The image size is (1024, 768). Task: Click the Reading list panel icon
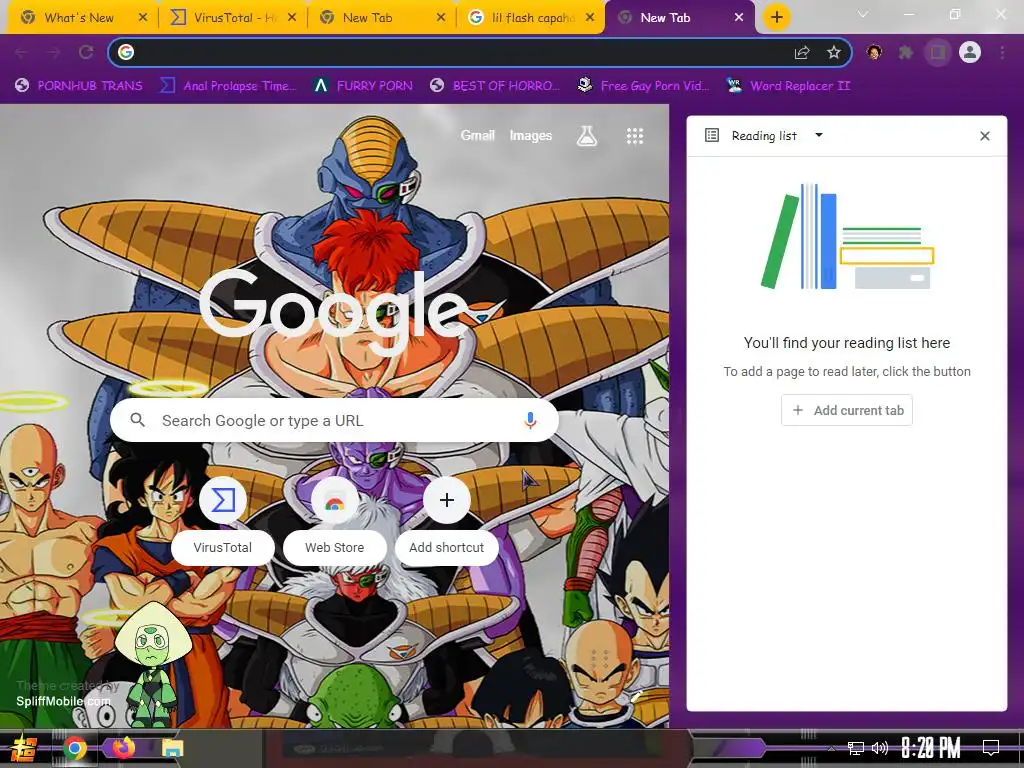click(712, 135)
